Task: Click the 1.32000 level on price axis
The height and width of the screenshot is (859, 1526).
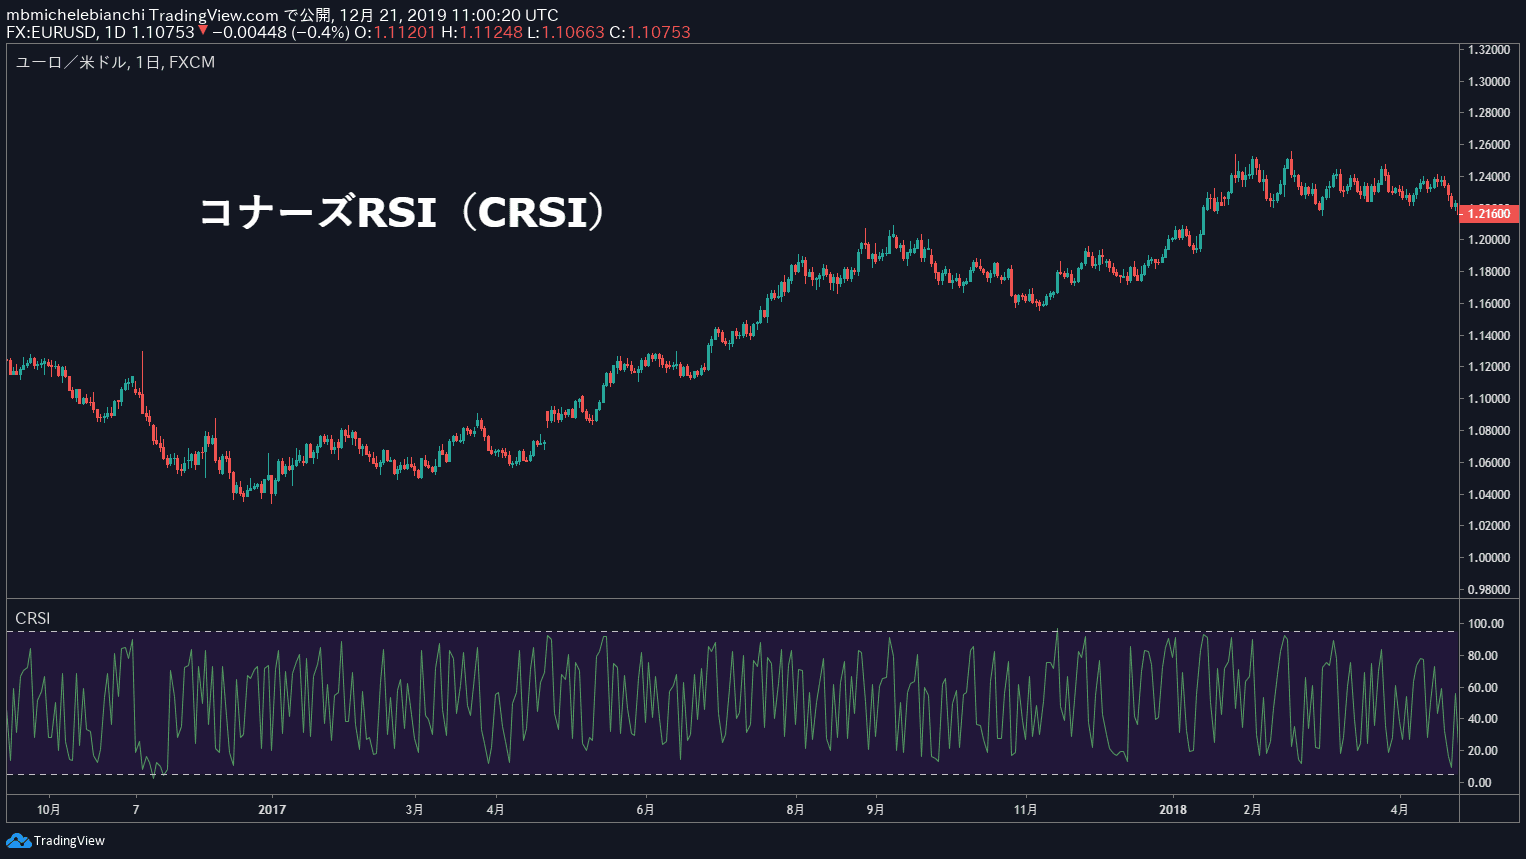Action: (x=1488, y=50)
